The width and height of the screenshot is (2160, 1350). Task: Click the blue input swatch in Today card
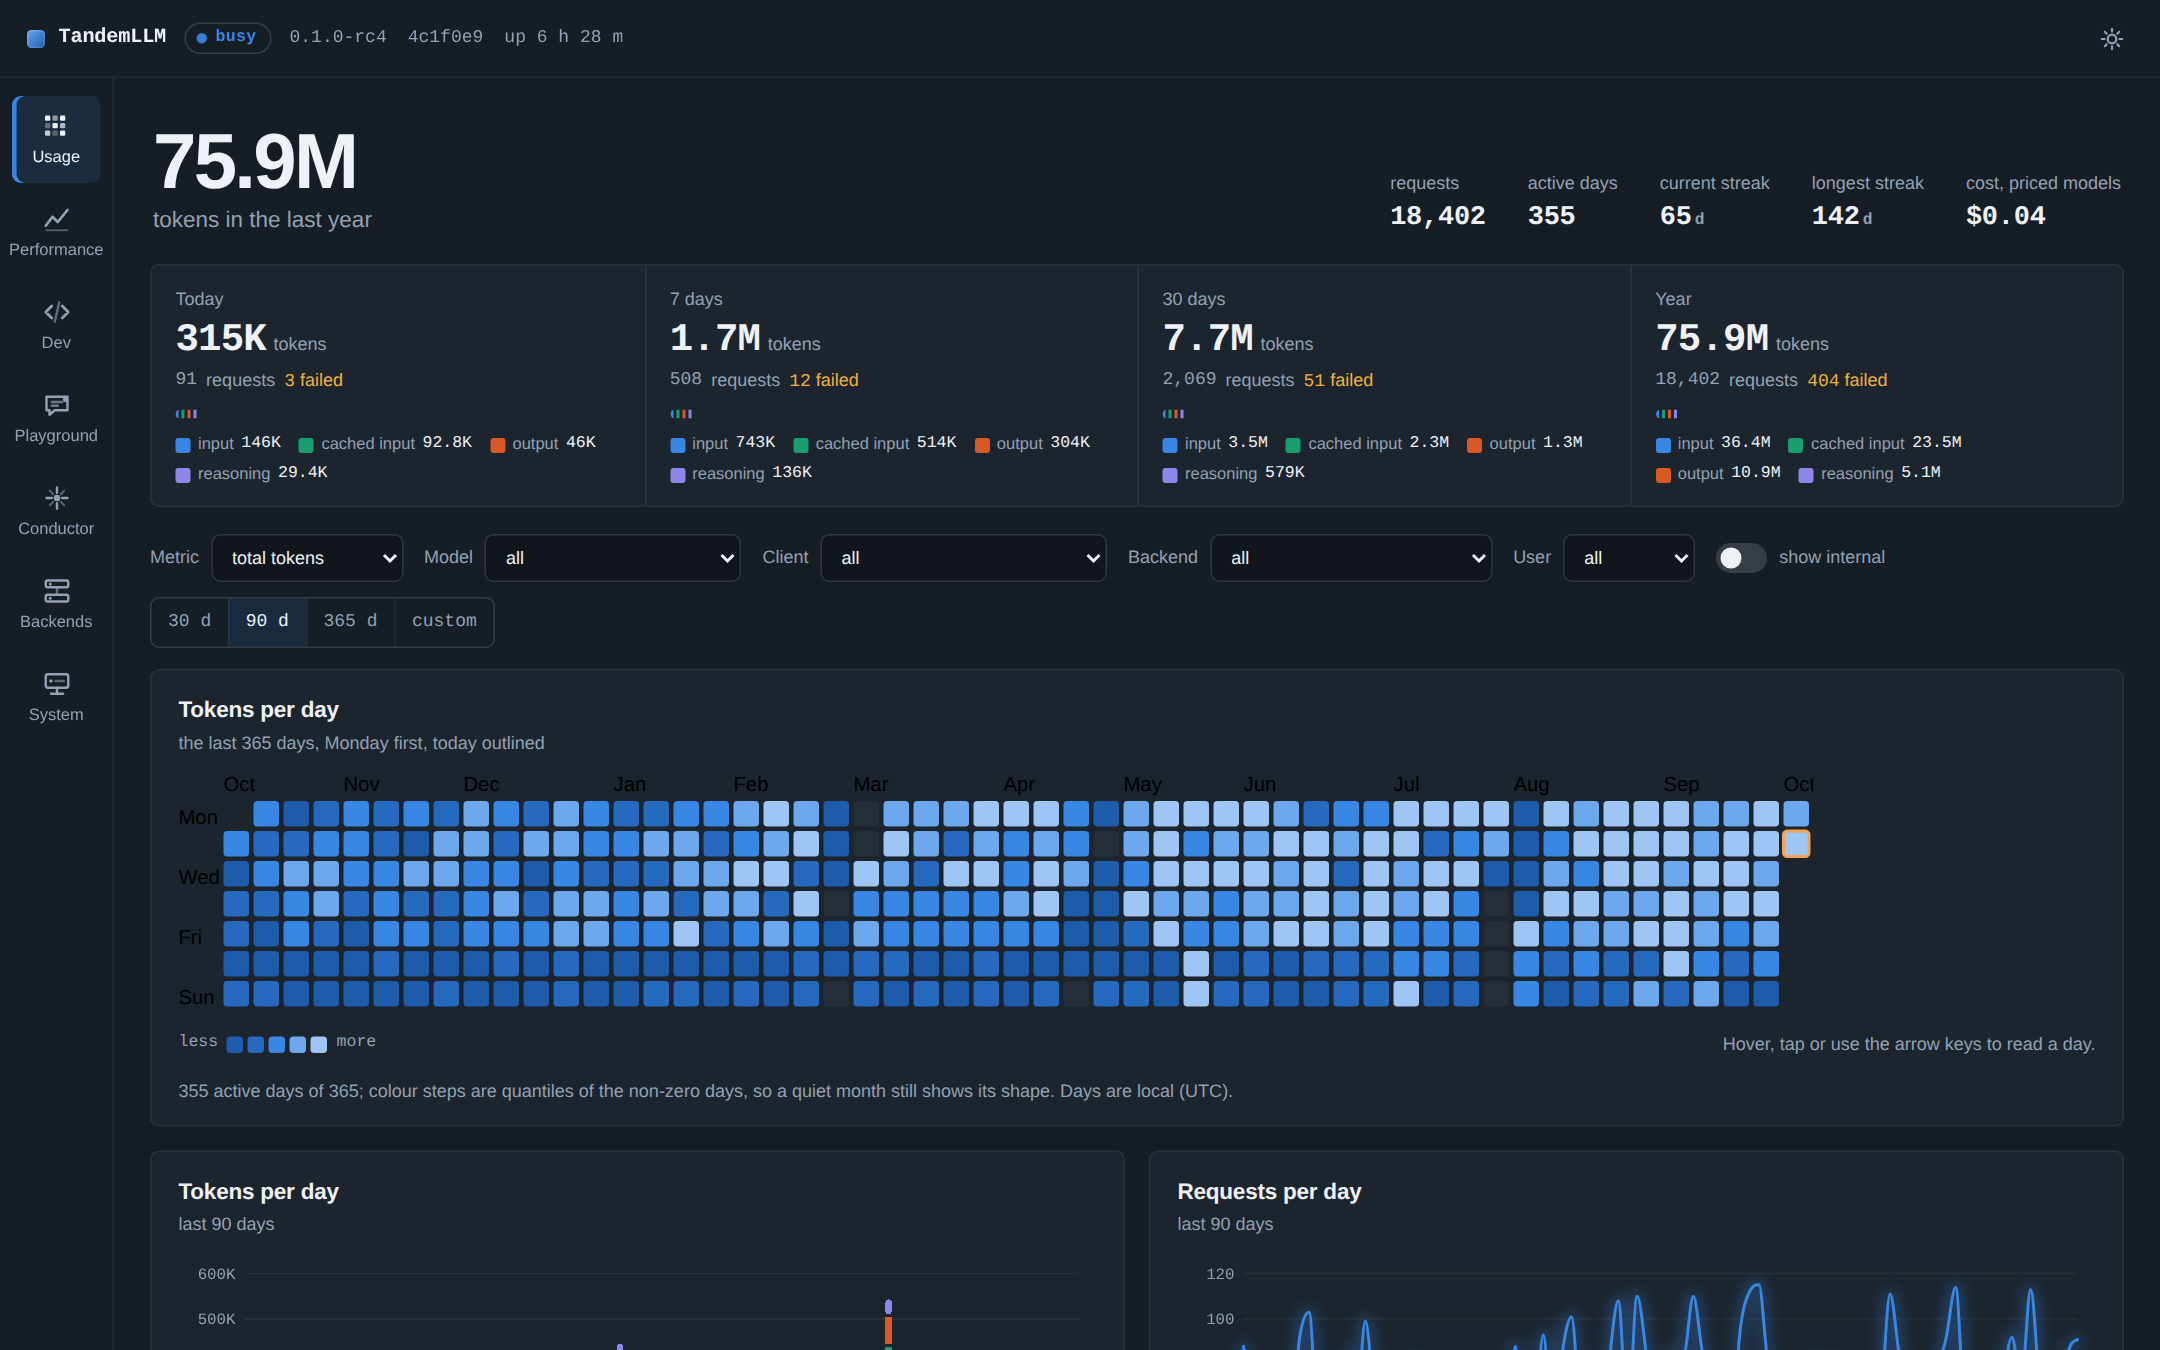point(183,445)
